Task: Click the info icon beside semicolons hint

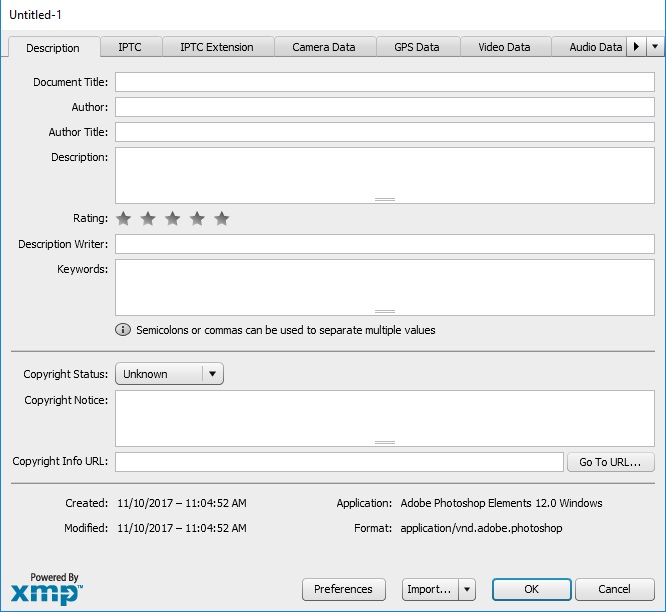Action: [124, 330]
